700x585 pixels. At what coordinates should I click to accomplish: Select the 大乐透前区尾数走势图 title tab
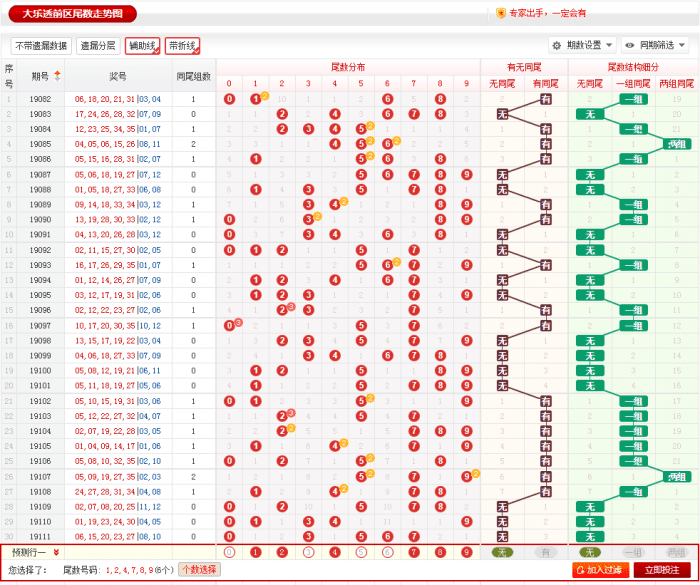coord(72,14)
